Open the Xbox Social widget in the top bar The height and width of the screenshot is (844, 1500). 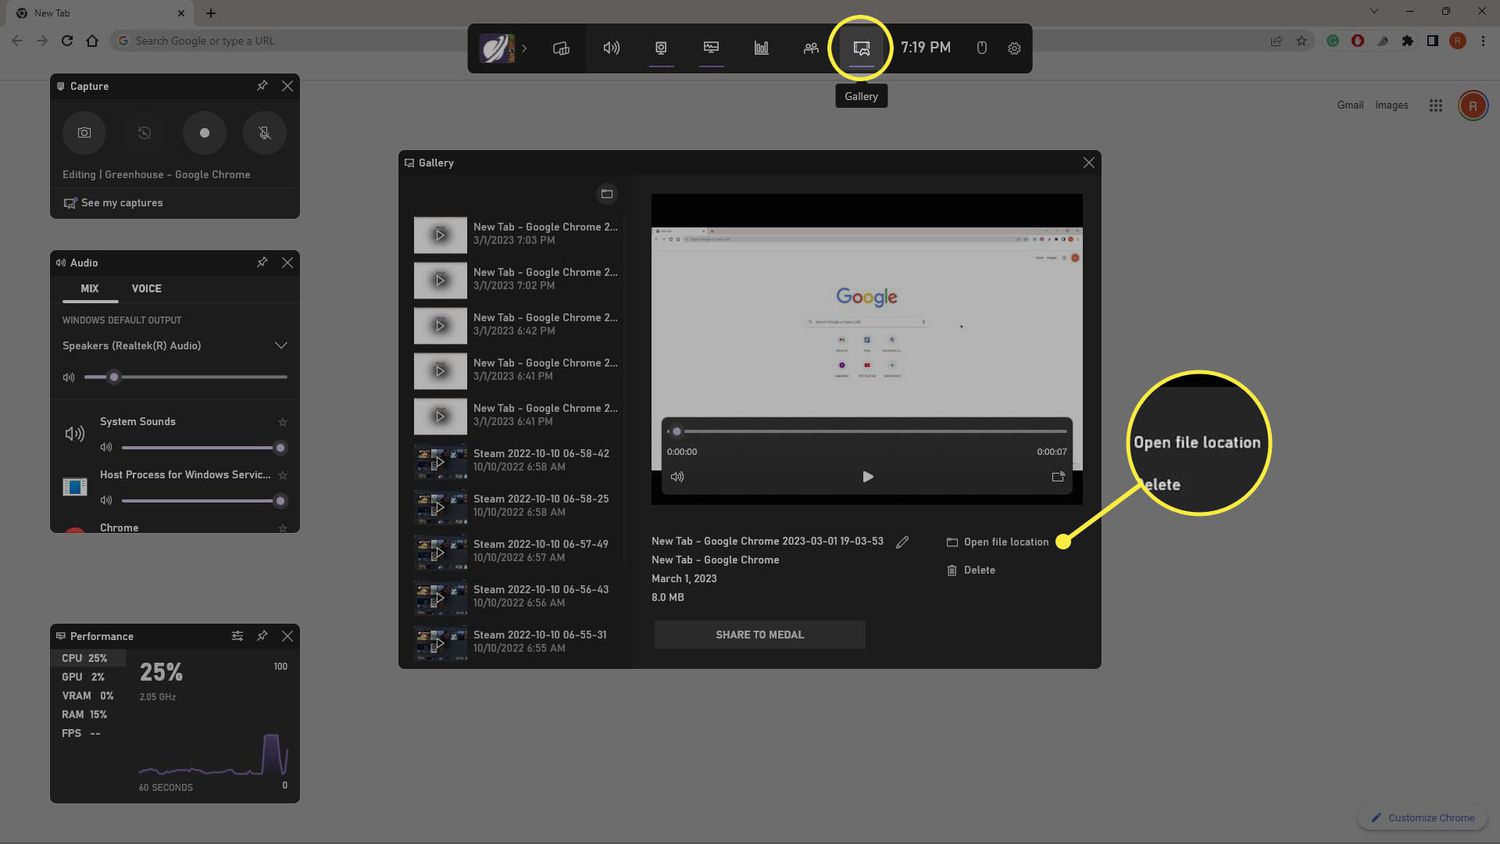[811, 48]
